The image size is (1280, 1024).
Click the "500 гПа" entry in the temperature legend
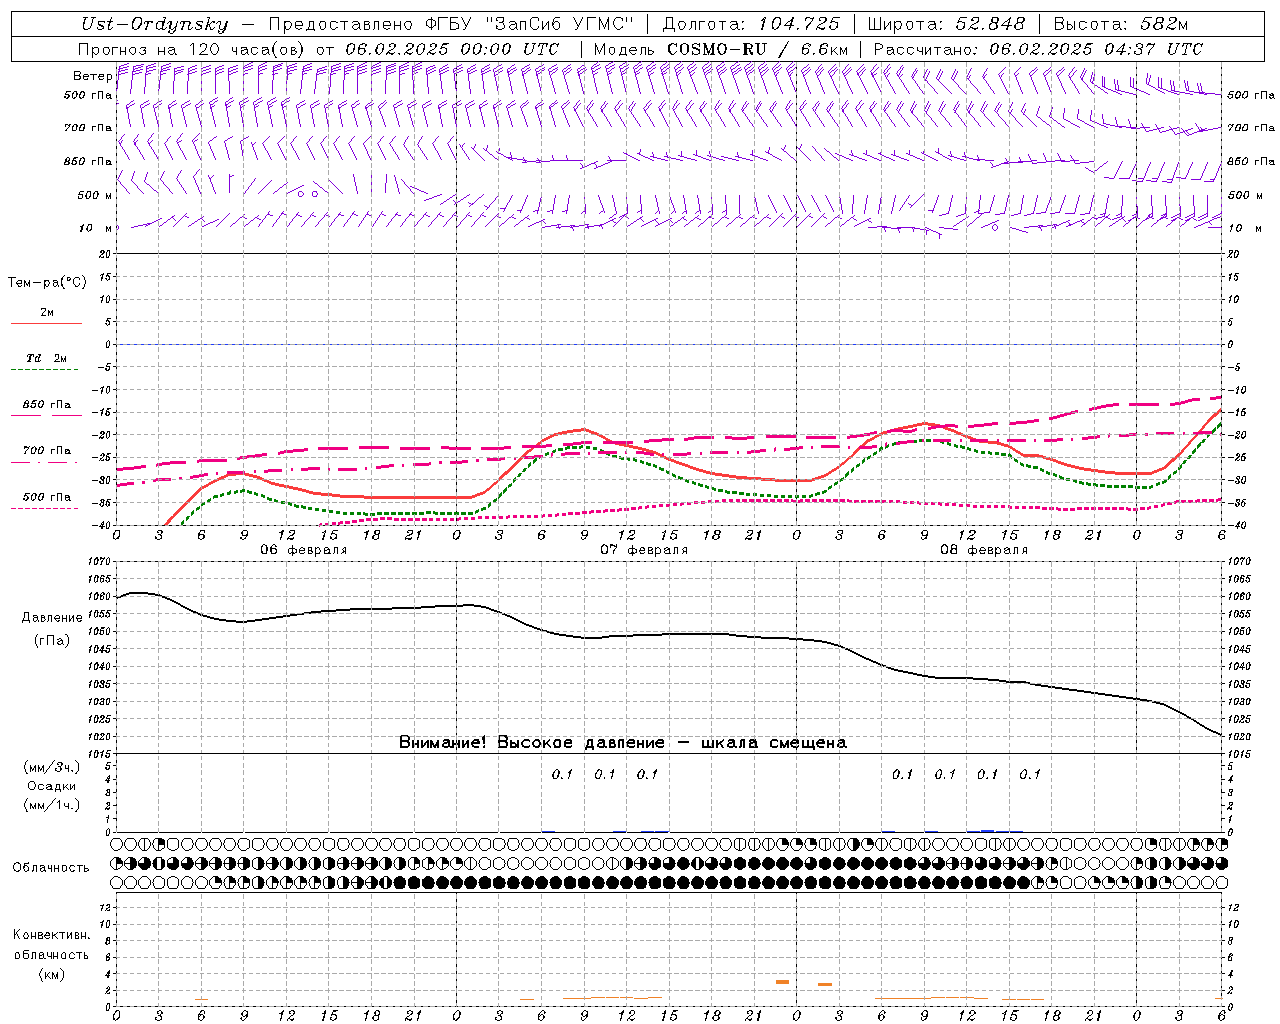pyautogui.click(x=47, y=497)
